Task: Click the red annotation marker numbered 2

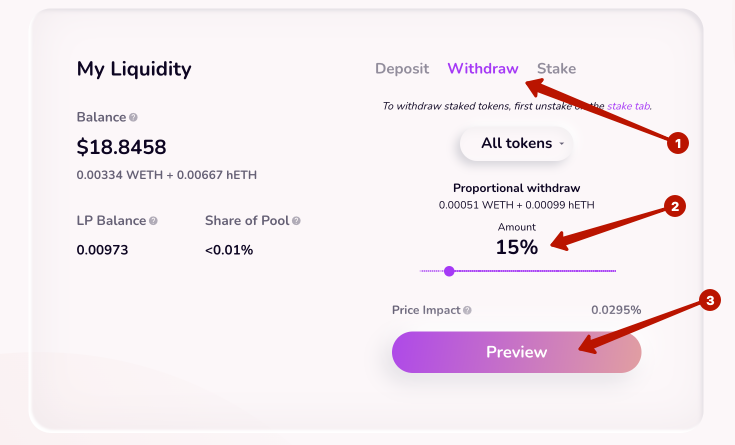Action: coord(675,207)
